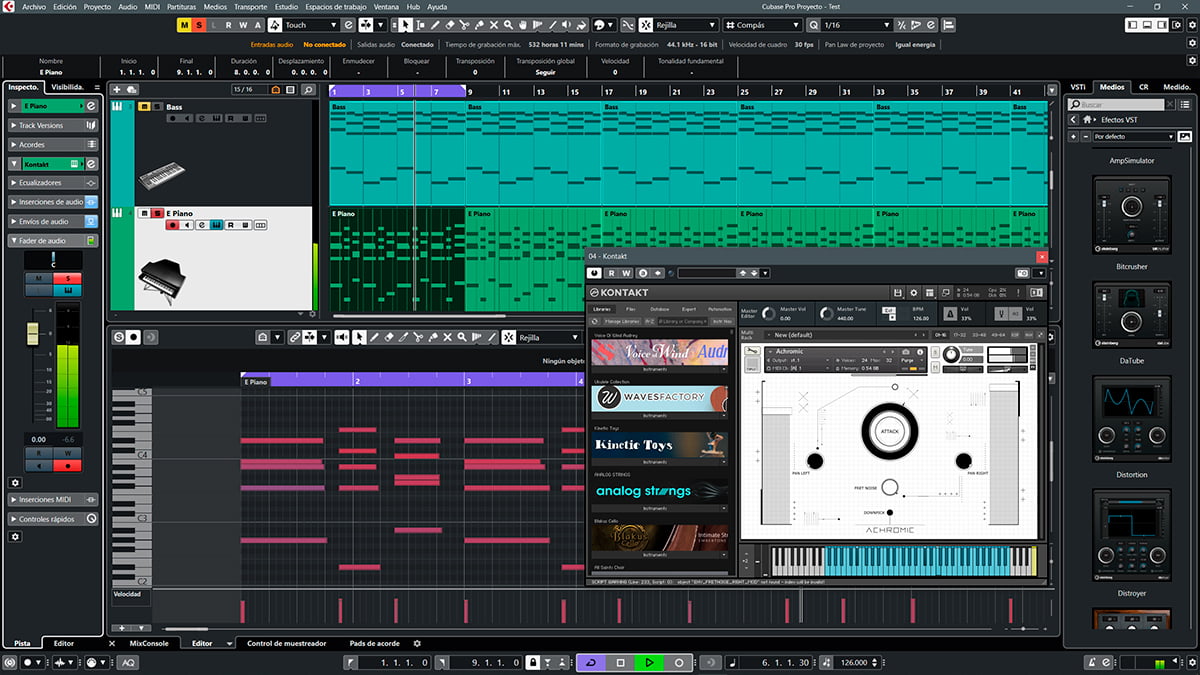1200x675 pixels.
Task: Expand the Inserciones de audio section
Action: [x=54, y=202]
